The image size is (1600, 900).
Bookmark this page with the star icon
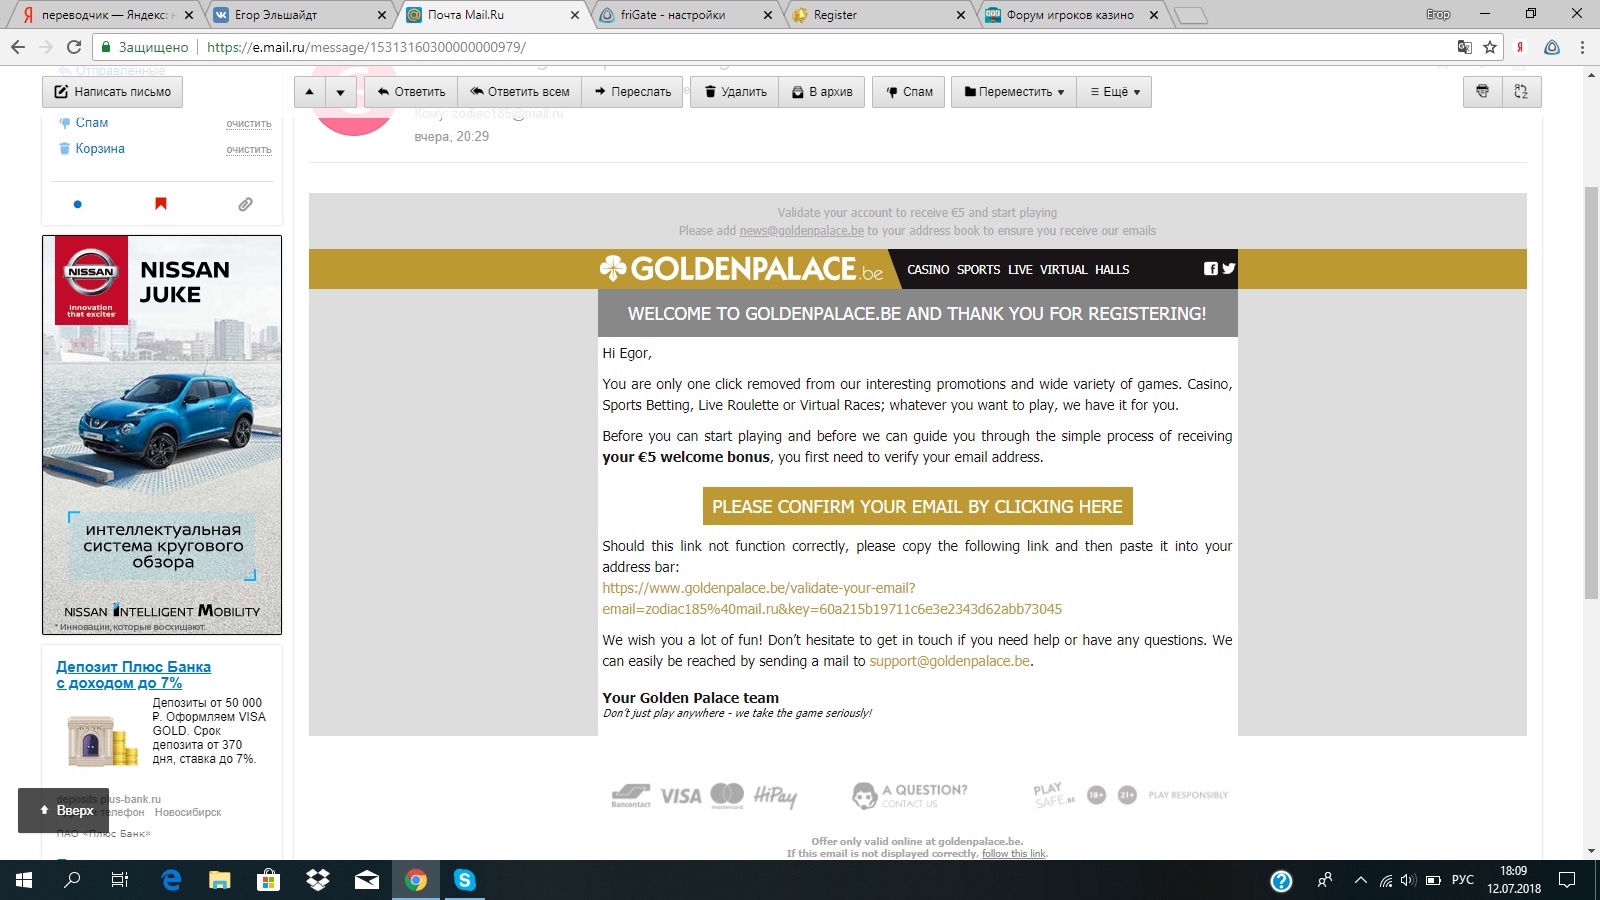[1490, 47]
